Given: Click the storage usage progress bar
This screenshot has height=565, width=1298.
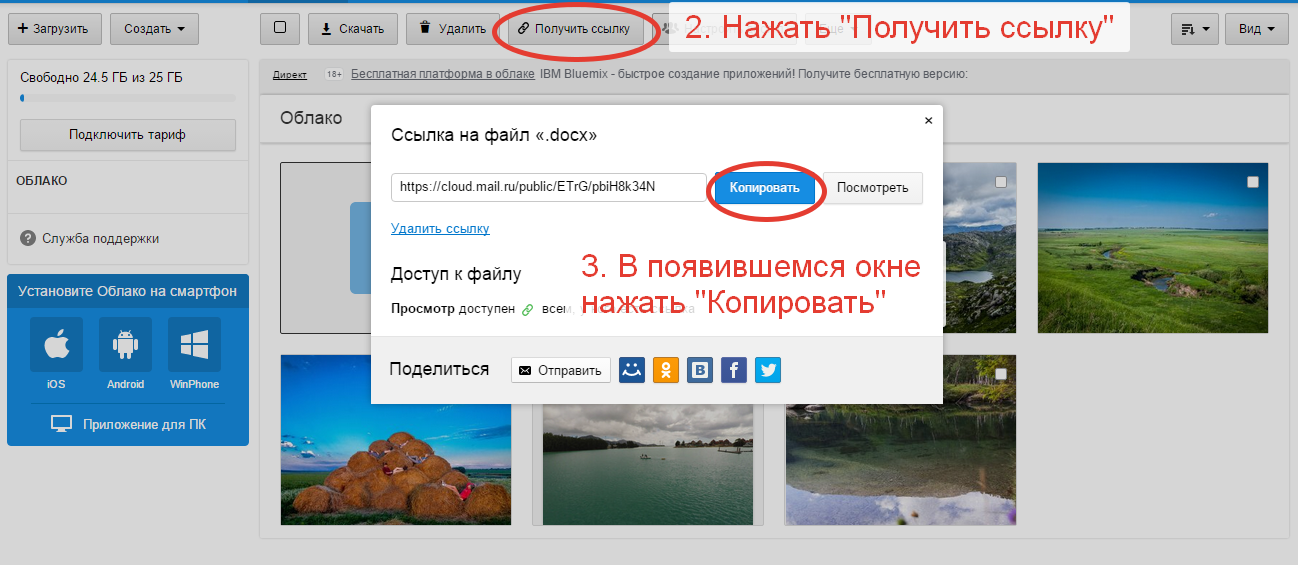Looking at the screenshot, I should [128, 98].
